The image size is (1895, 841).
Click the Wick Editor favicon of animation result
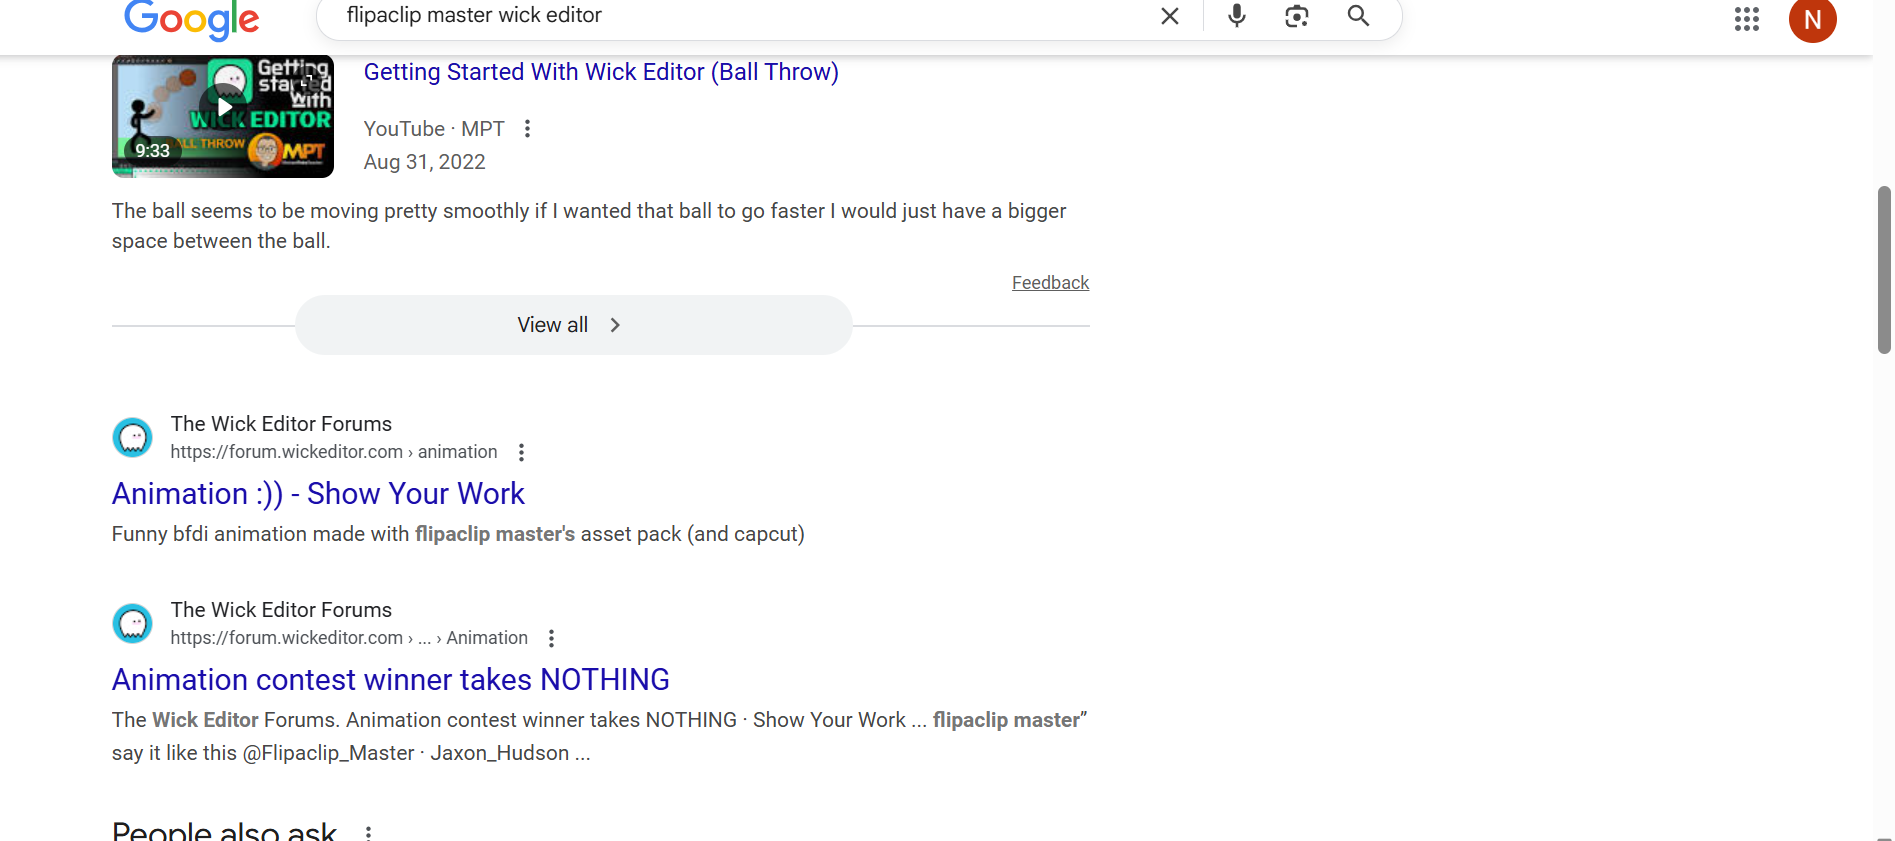click(132, 438)
